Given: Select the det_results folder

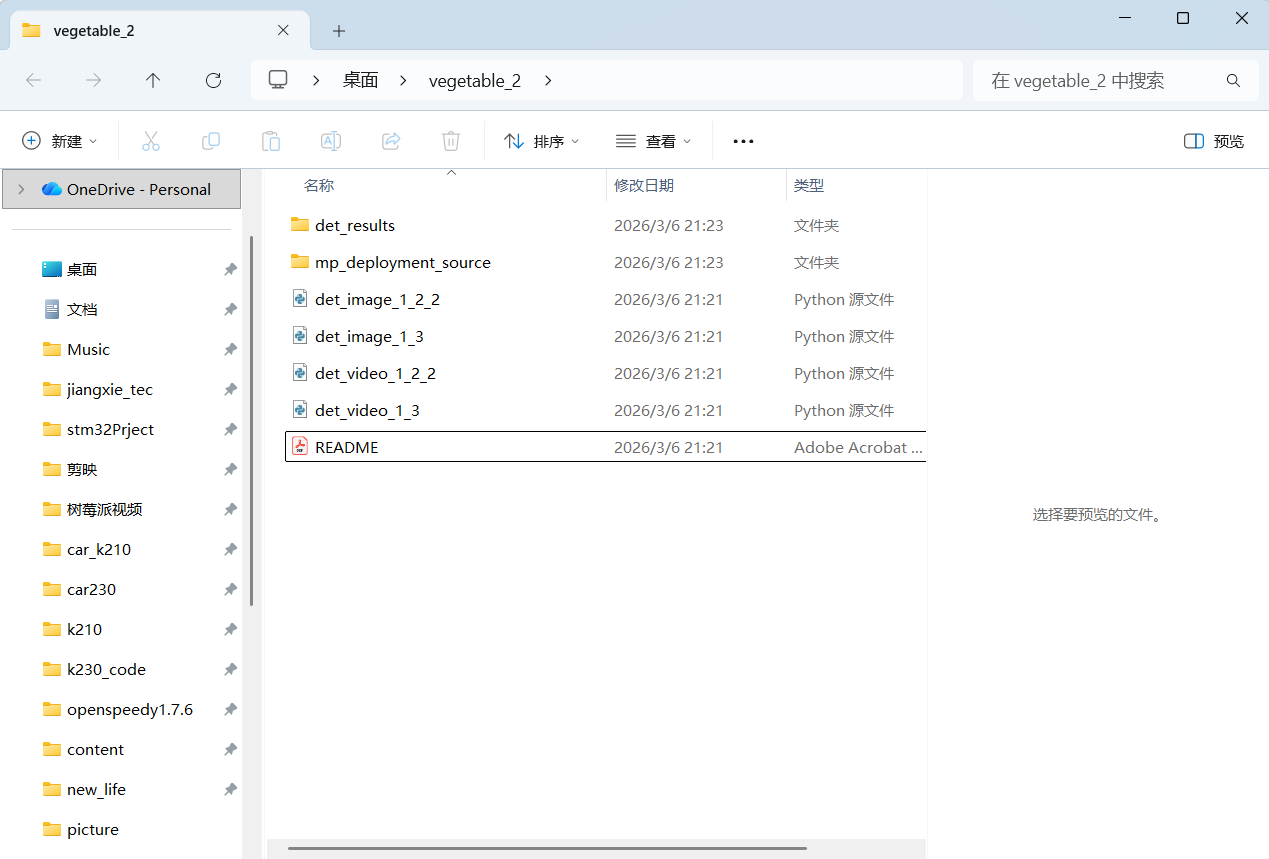Looking at the screenshot, I should 355,225.
